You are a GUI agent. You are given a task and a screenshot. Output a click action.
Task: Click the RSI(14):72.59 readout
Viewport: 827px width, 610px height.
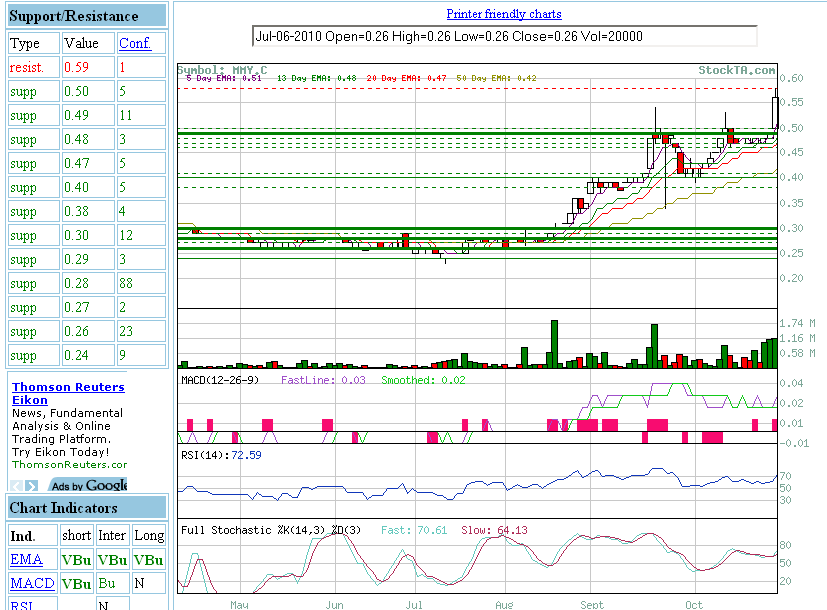pos(221,455)
